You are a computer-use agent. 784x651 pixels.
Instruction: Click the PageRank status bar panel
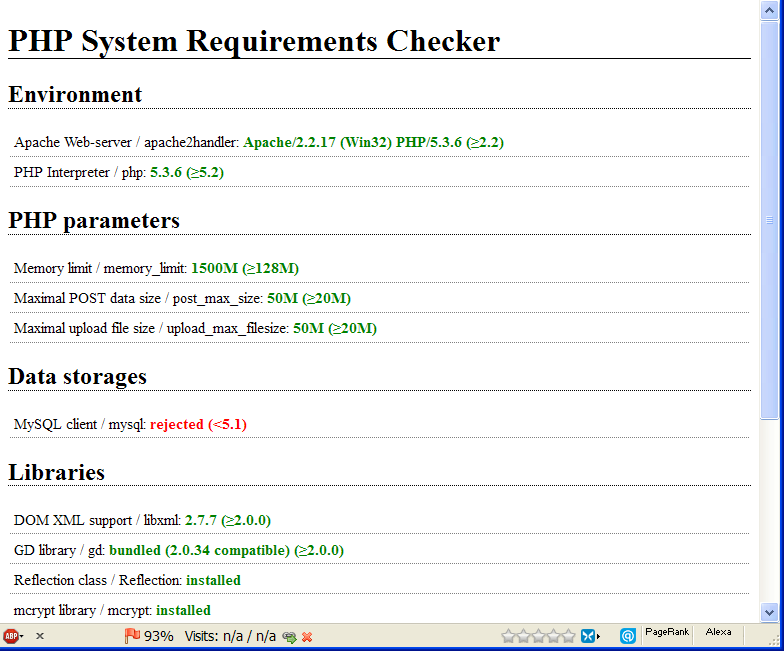(667, 632)
